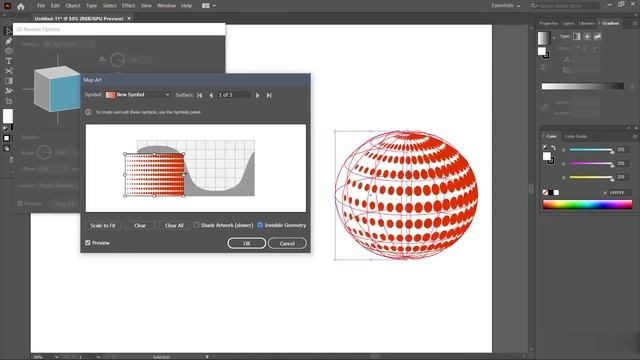The image size is (640, 360).
Task: Go to the last surface in Map Art
Action: click(269, 95)
